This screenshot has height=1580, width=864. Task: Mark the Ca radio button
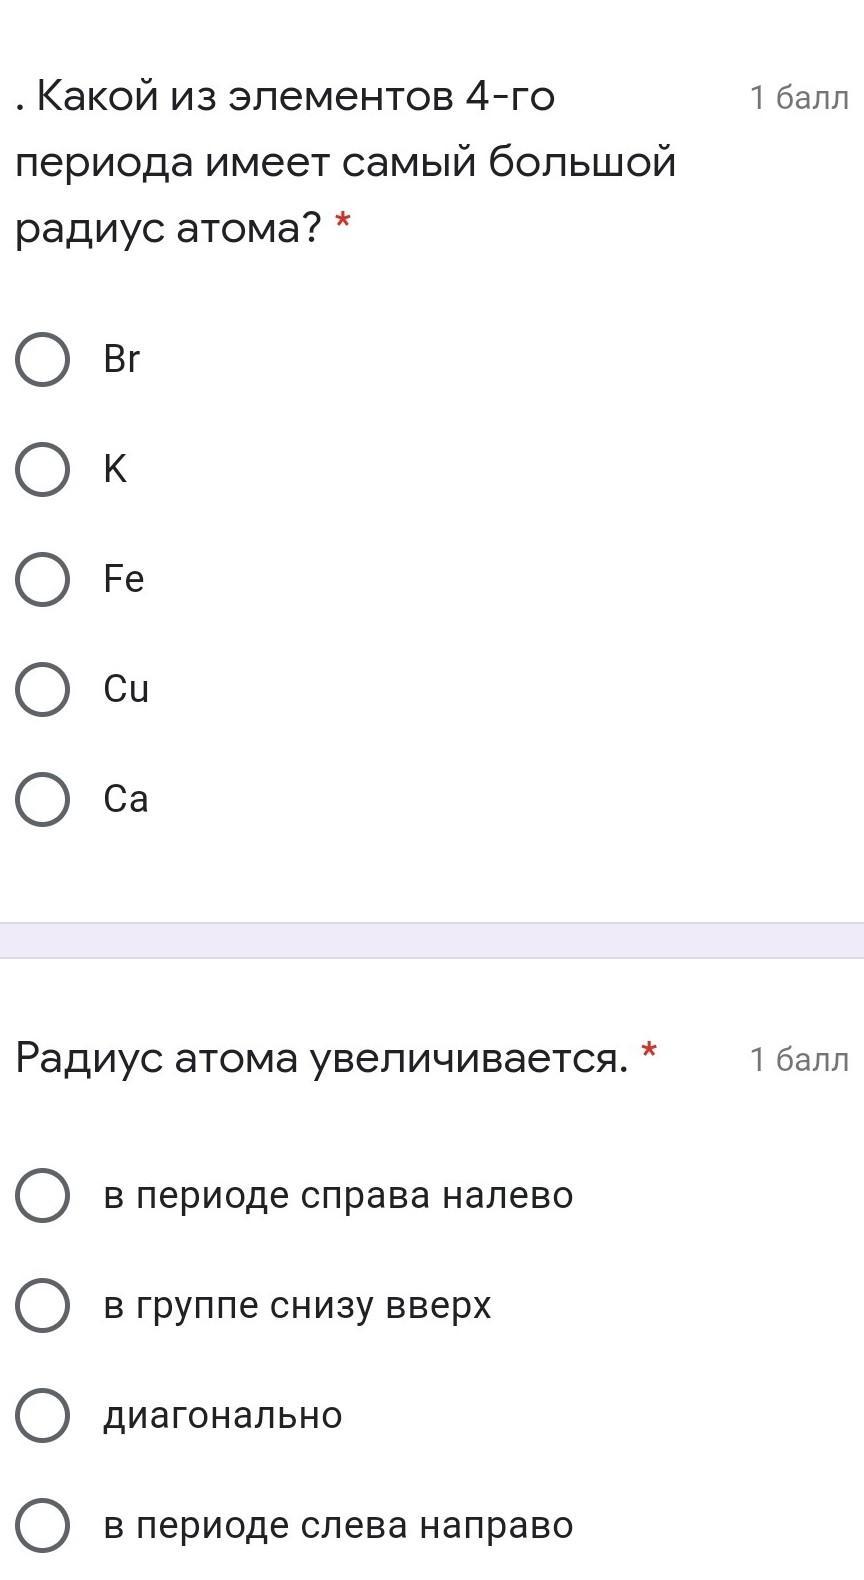[43, 800]
